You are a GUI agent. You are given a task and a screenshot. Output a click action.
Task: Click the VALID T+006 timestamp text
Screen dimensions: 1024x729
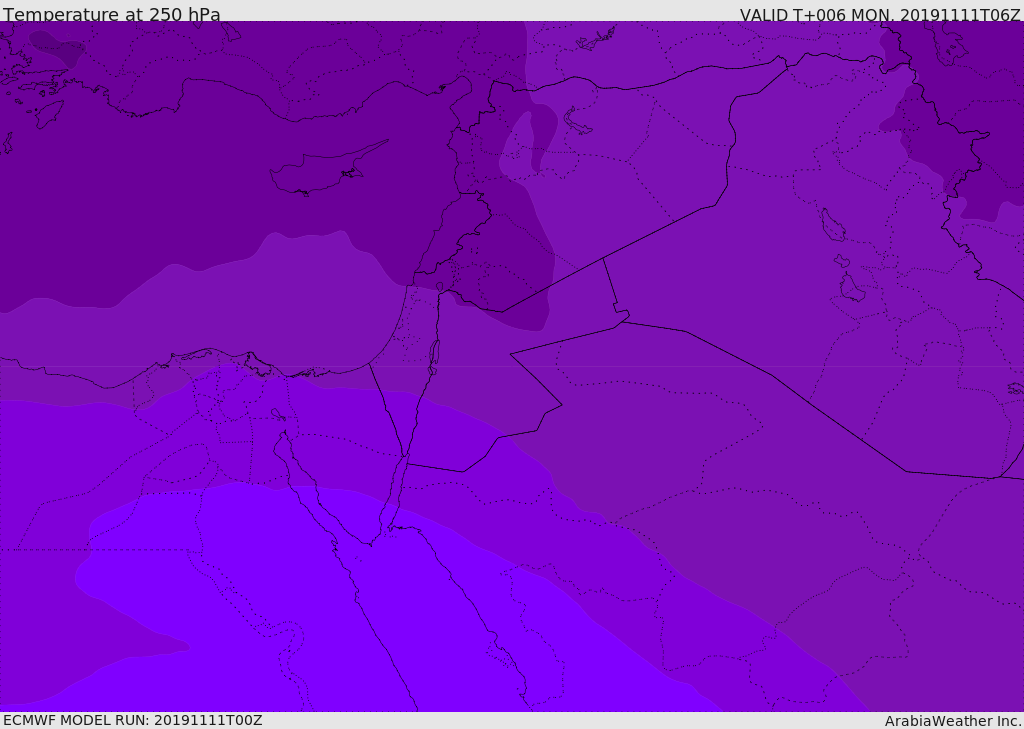point(879,14)
